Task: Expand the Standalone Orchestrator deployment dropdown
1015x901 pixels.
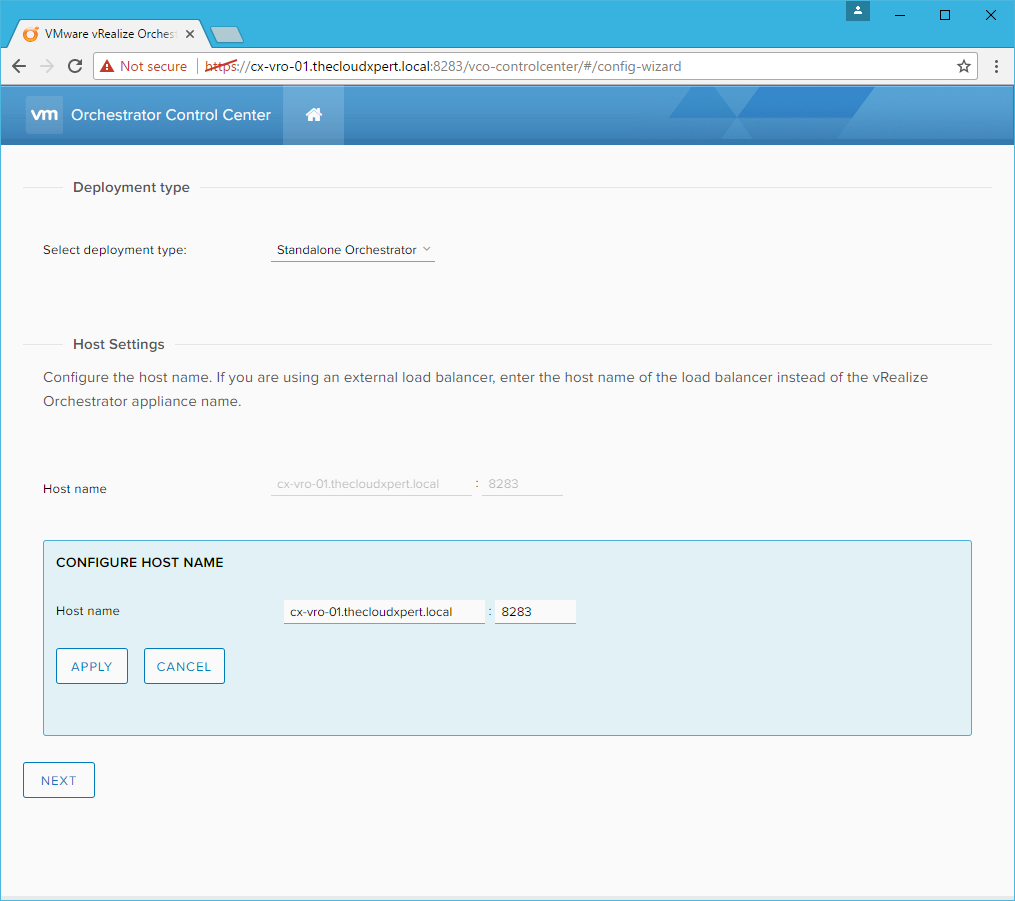Action: [x=353, y=250]
